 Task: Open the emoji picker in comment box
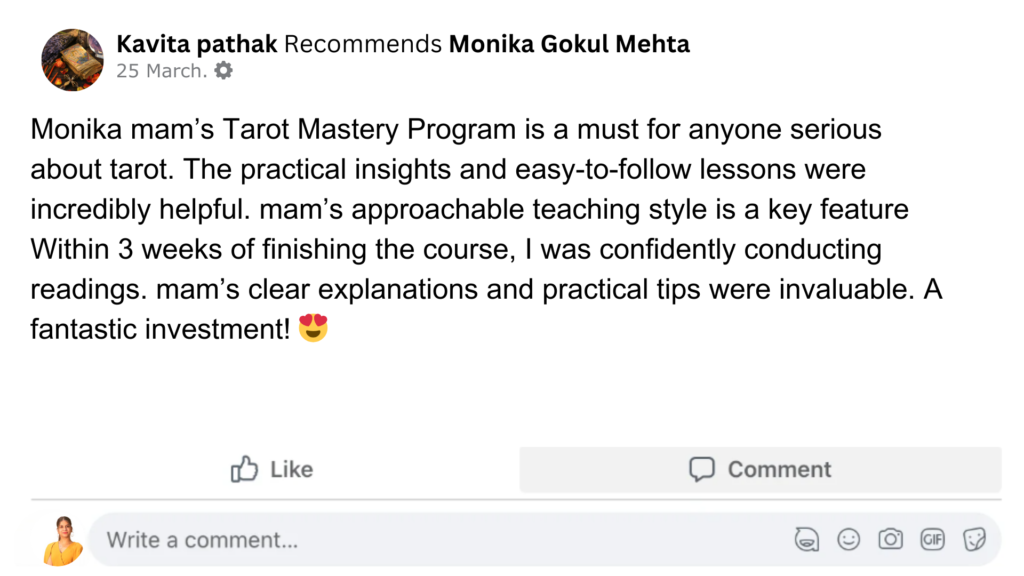848,540
